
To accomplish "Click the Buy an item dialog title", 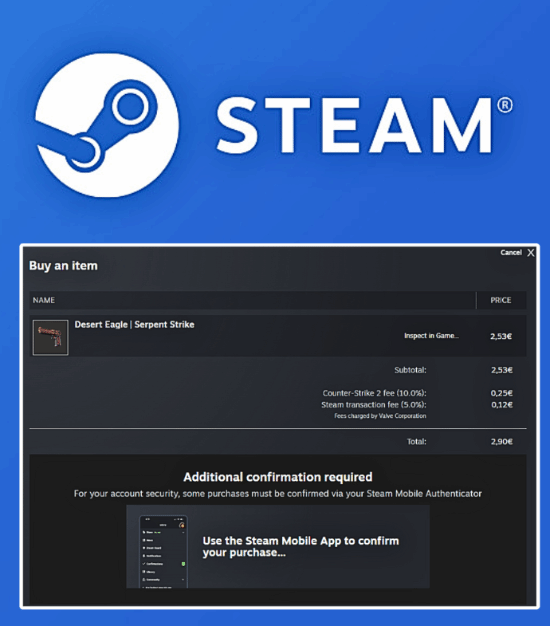I will [x=63, y=265].
